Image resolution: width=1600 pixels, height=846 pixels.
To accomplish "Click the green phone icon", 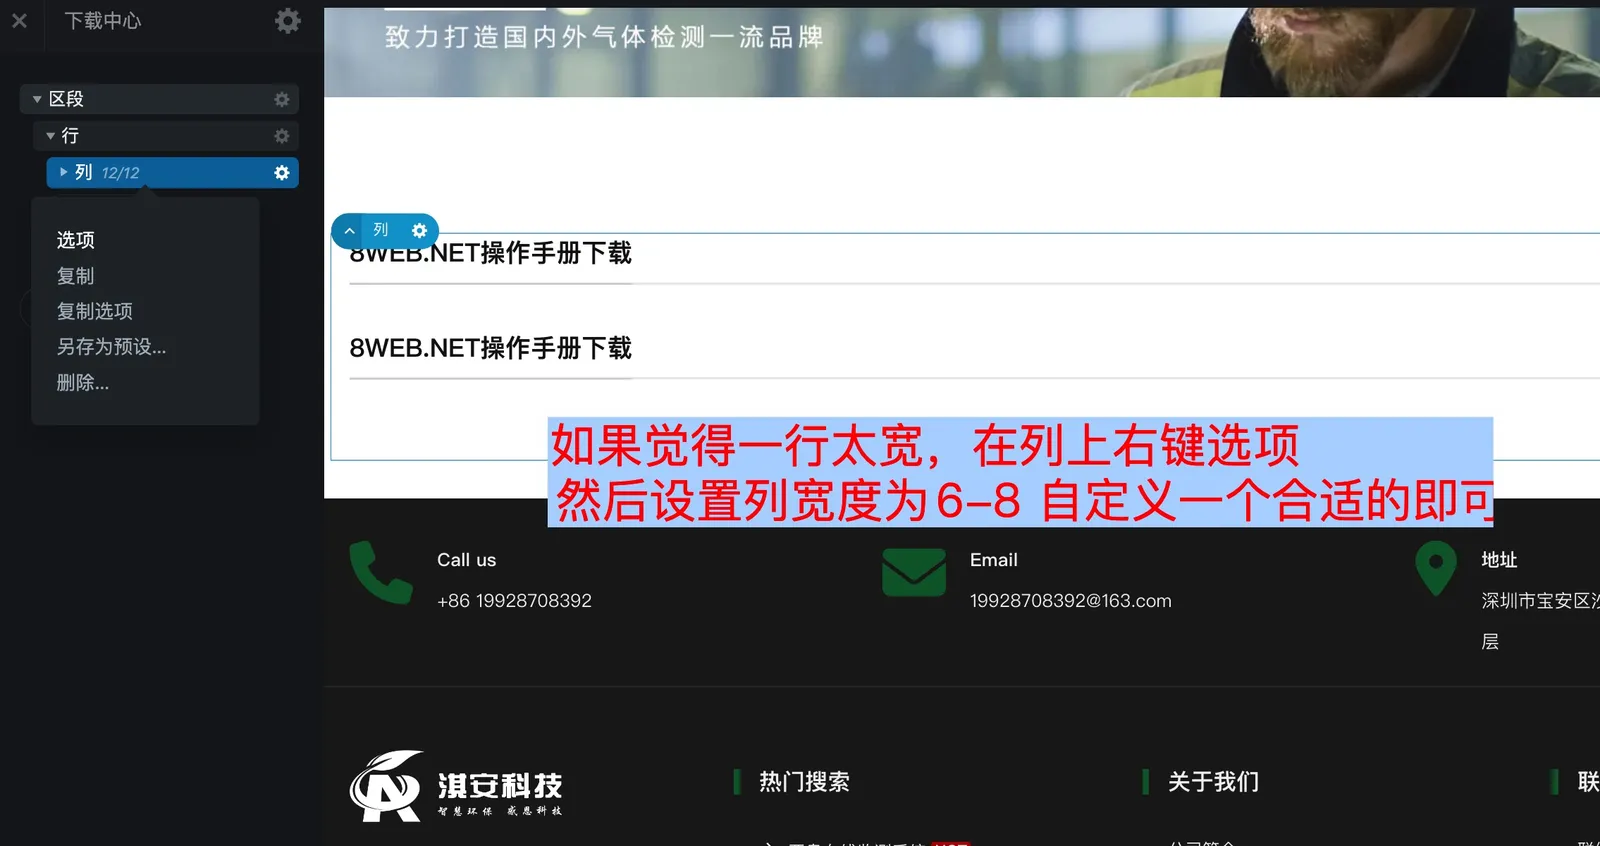I will (380, 573).
